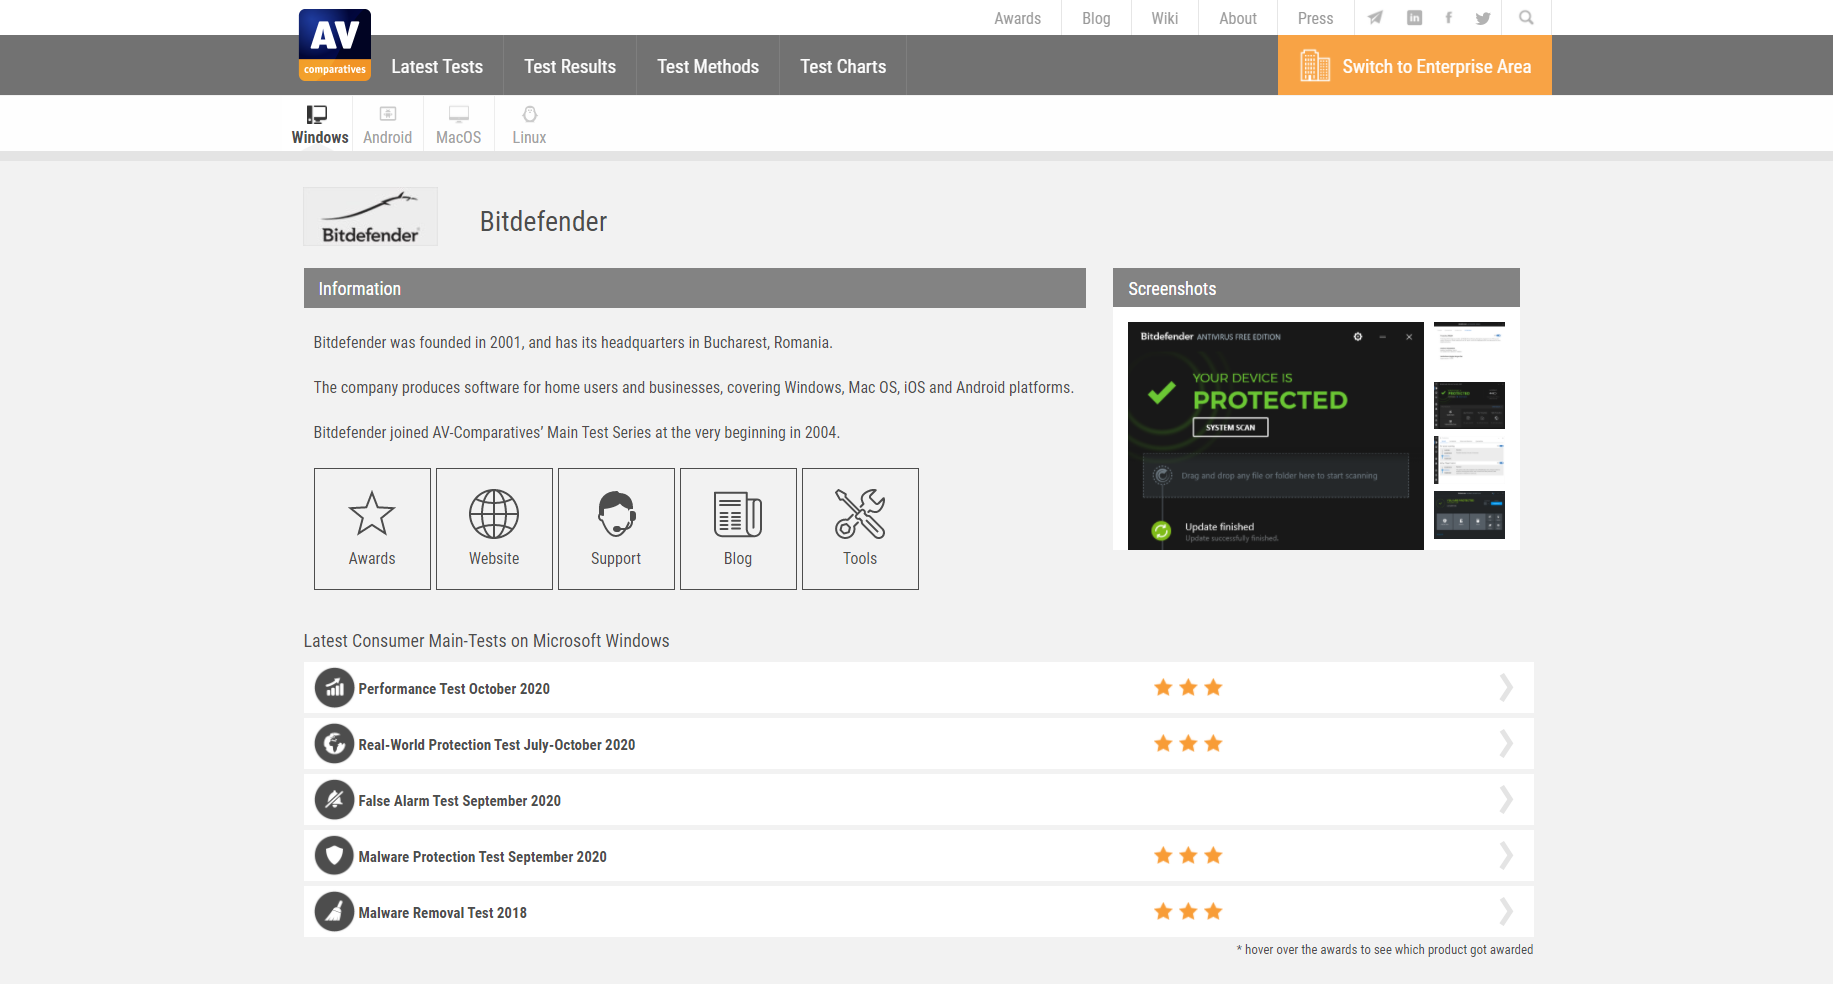
Task: Select the second small screenshot thumbnail
Action: pyautogui.click(x=1469, y=405)
